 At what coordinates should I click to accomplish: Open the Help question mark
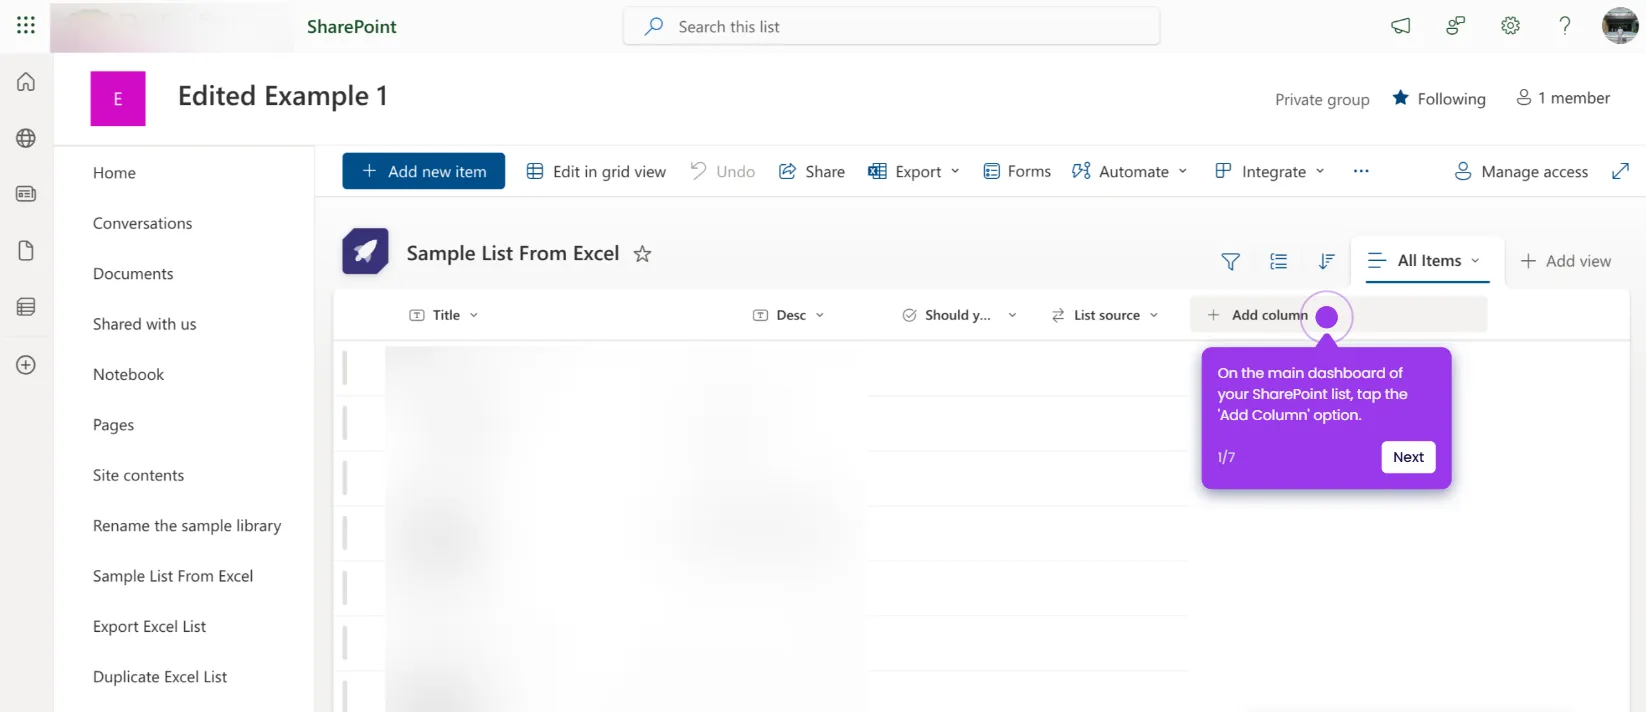[1565, 26]
